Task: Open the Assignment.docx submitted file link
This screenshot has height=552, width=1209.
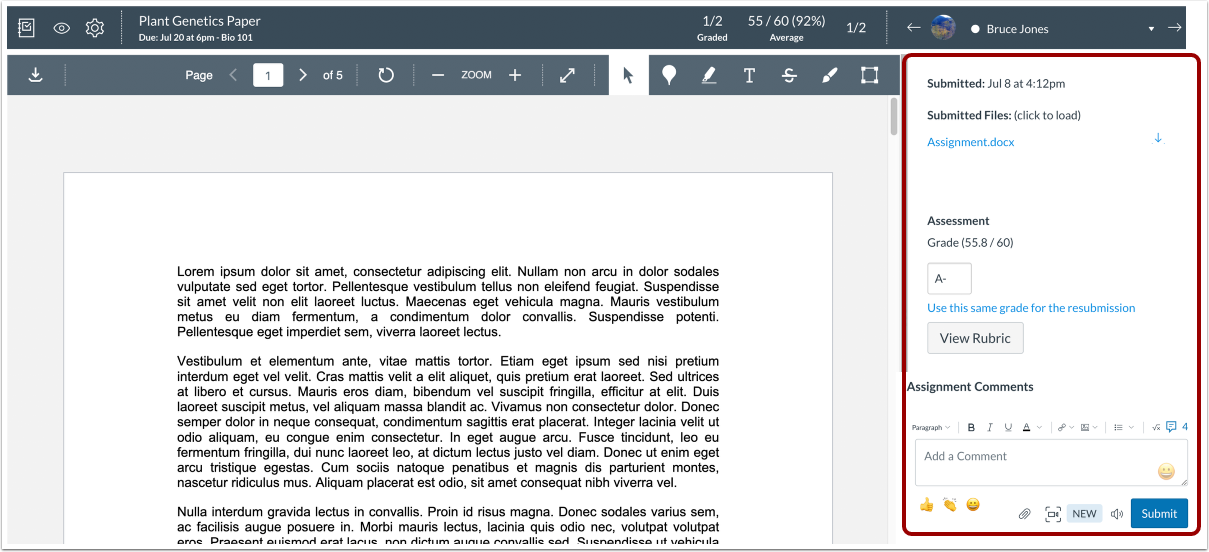Action: point(970,142)
